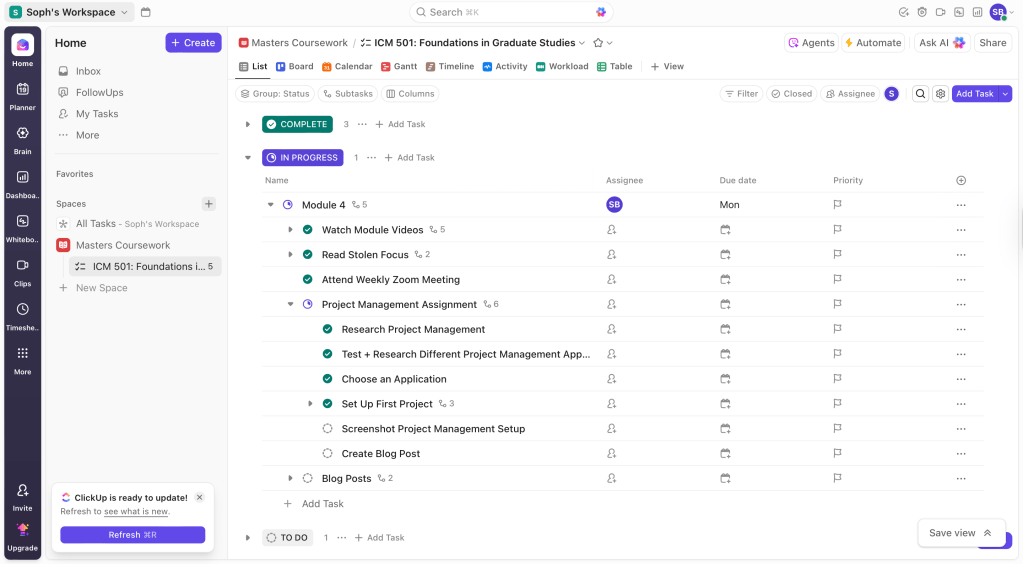Collapse the Project Management Assignment subtasks
Screen dimensions: 1023x564
tap(291, 305)
